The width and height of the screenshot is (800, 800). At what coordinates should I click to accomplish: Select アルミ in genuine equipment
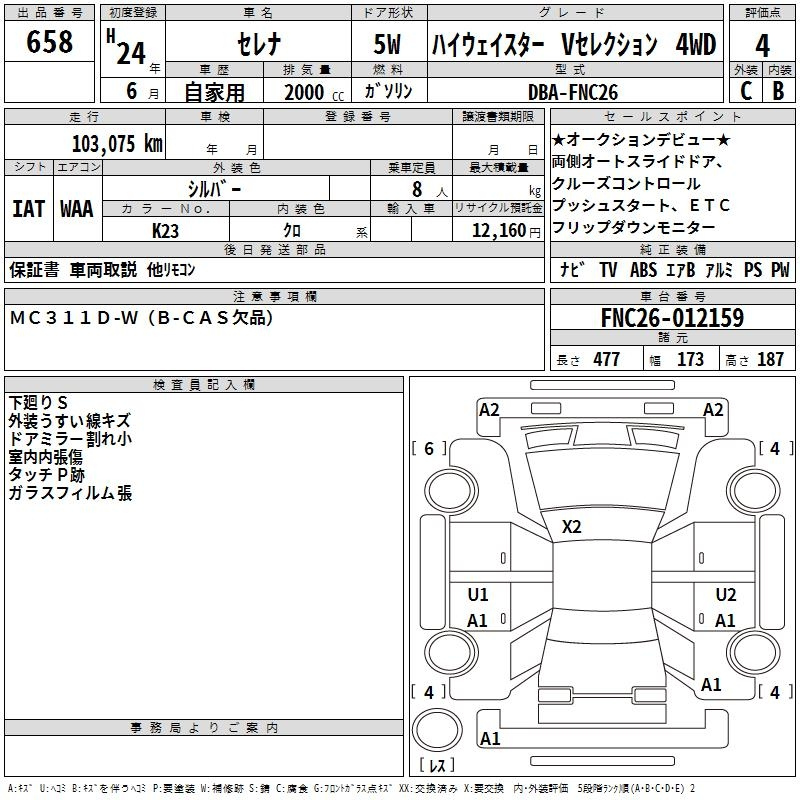click(719, 269)
